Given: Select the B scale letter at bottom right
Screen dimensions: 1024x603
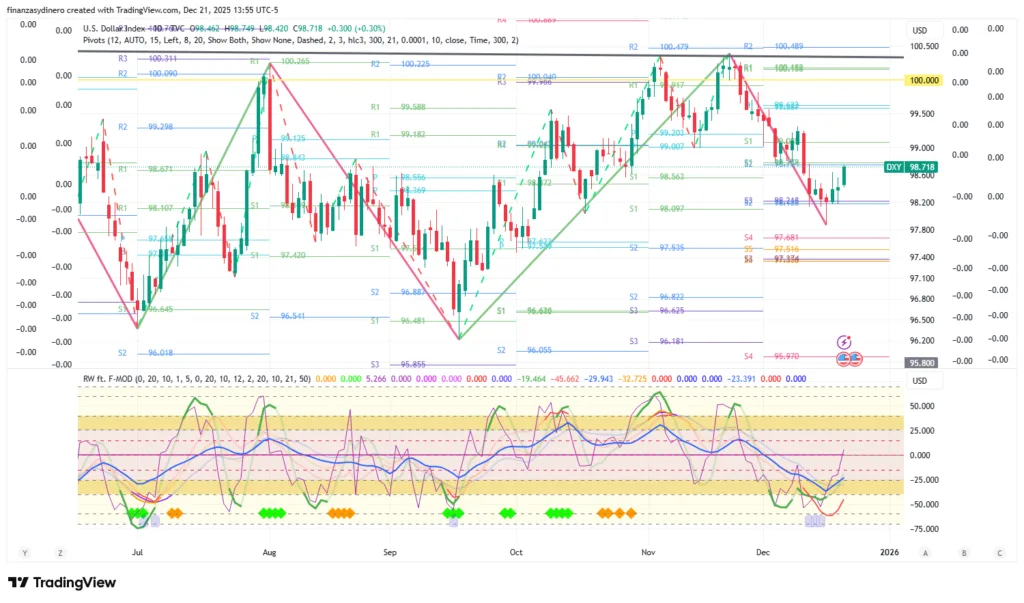Looking at the screenshot, I should pyautogui.click(x=963, y=552).
